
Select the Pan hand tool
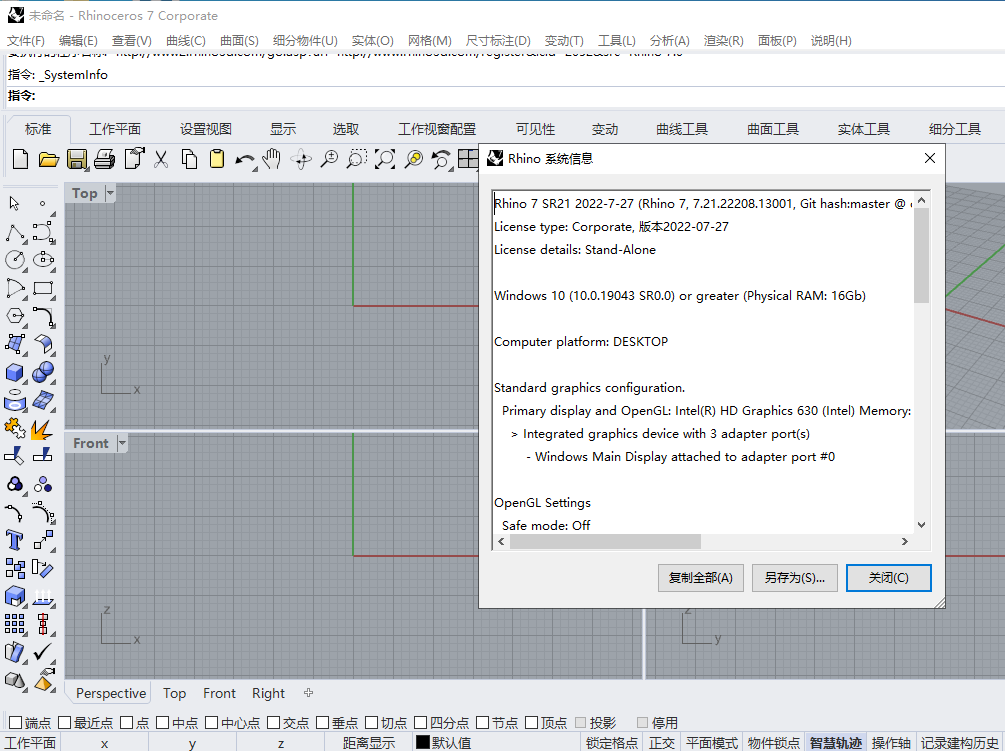point(272,159)
